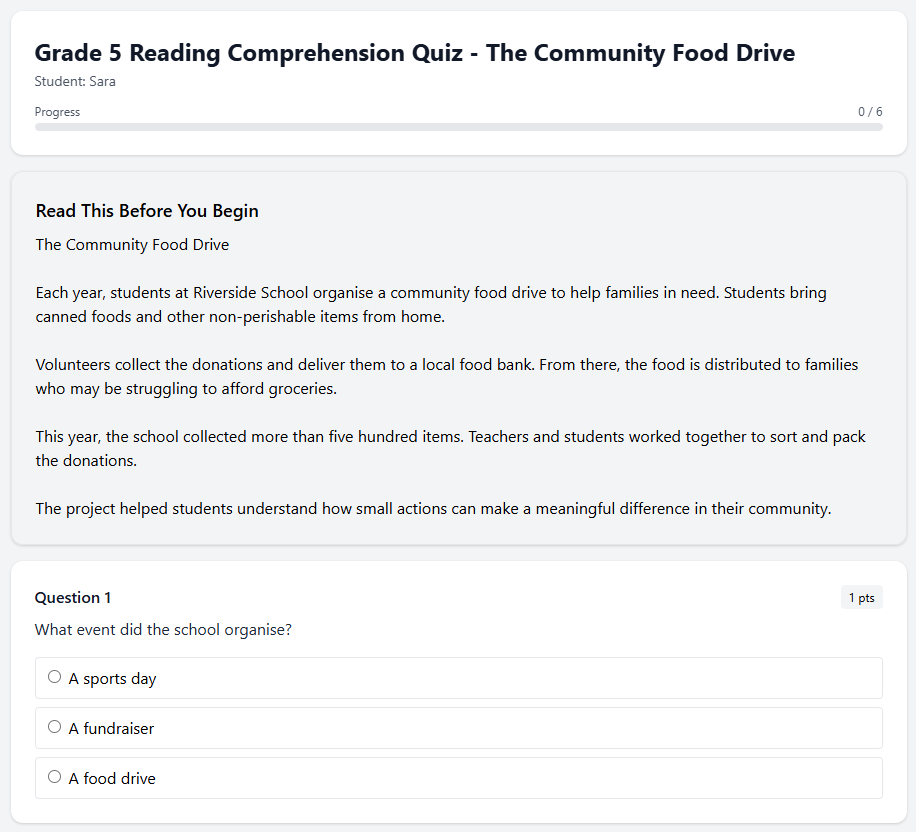Click the "What event did the school organise?" text
The image size is (916, 832).
tap(163, 629)
